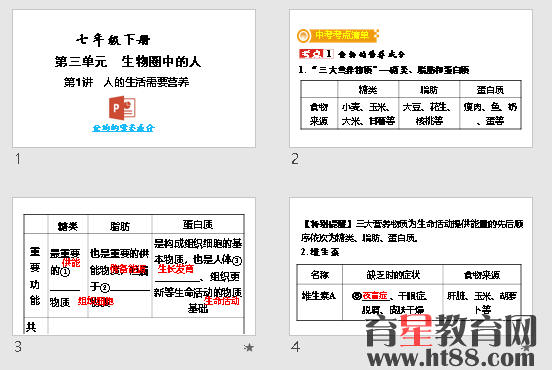Click slide number 4 label
Screen dimensions: 552x370
click(295, 347)
